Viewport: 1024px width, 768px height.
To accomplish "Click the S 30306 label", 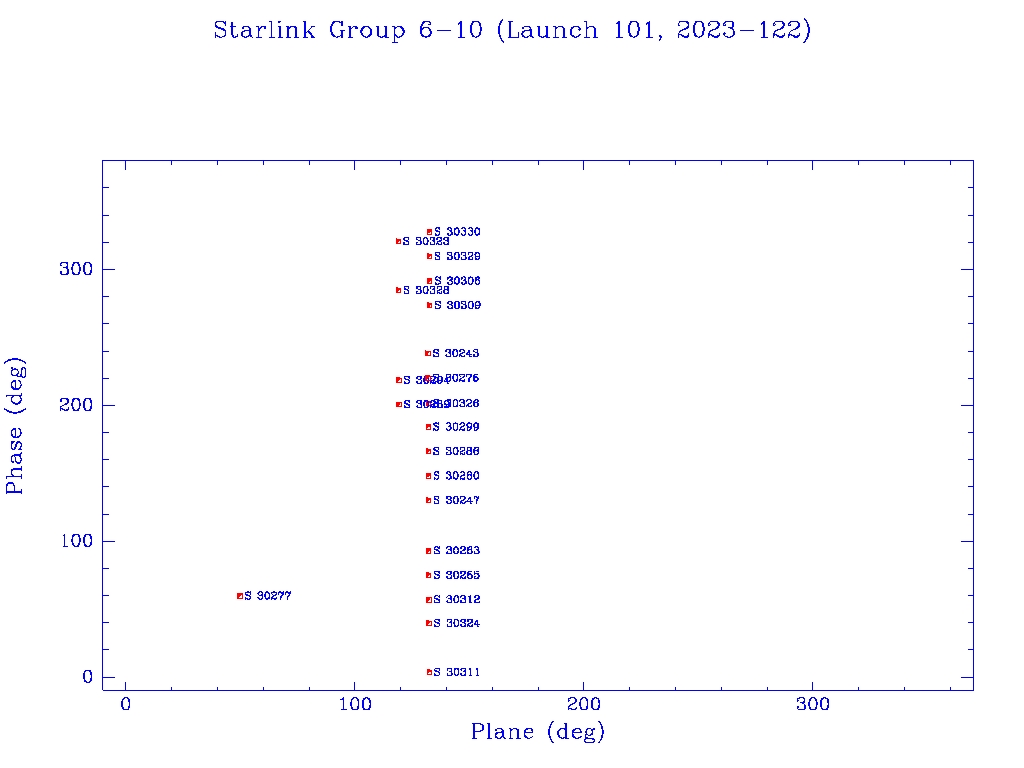I will click(x=457, y=281).
